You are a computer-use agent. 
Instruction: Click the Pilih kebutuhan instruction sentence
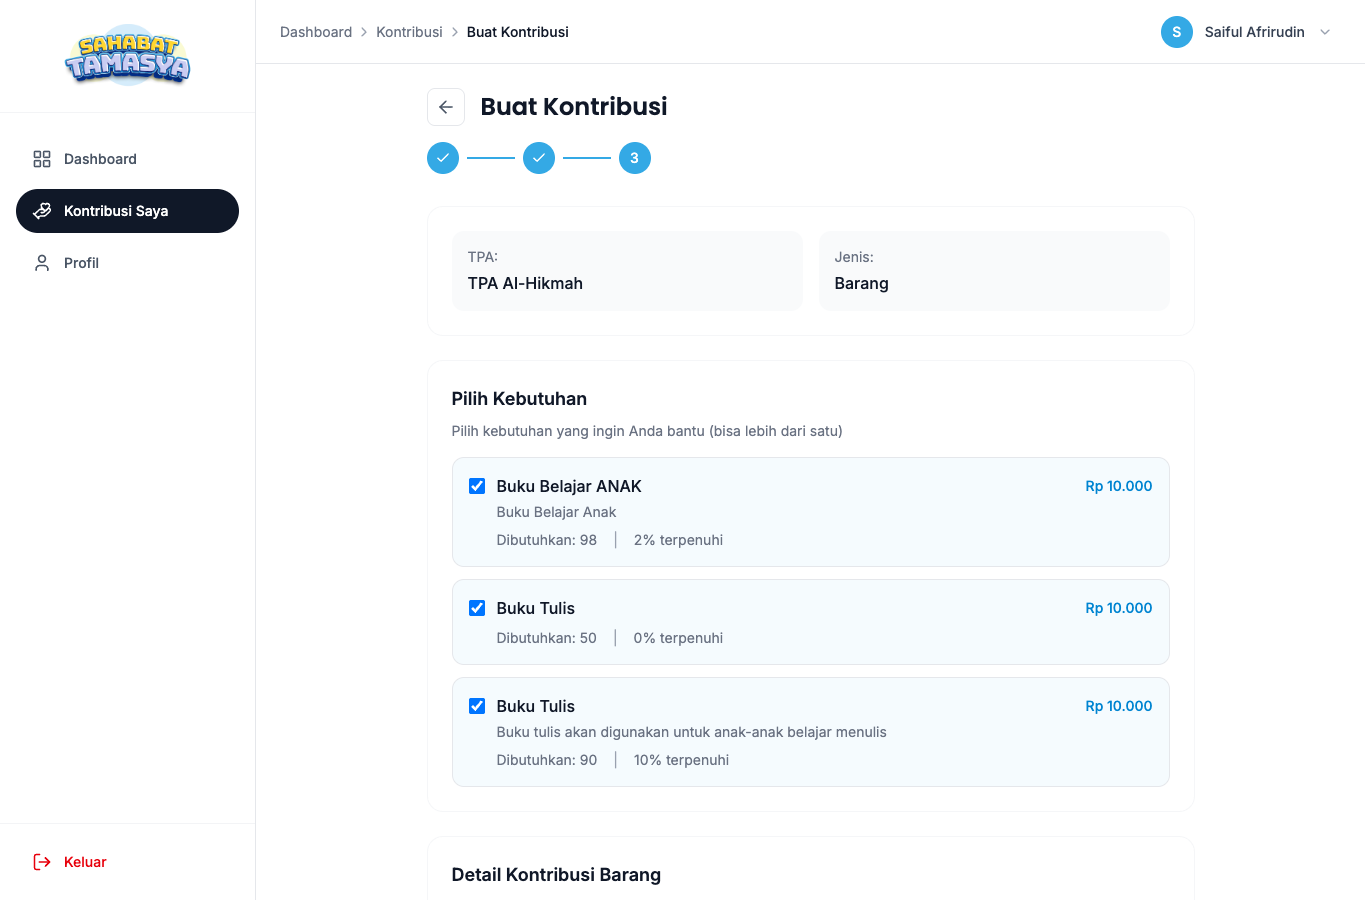tap(647, 431)
